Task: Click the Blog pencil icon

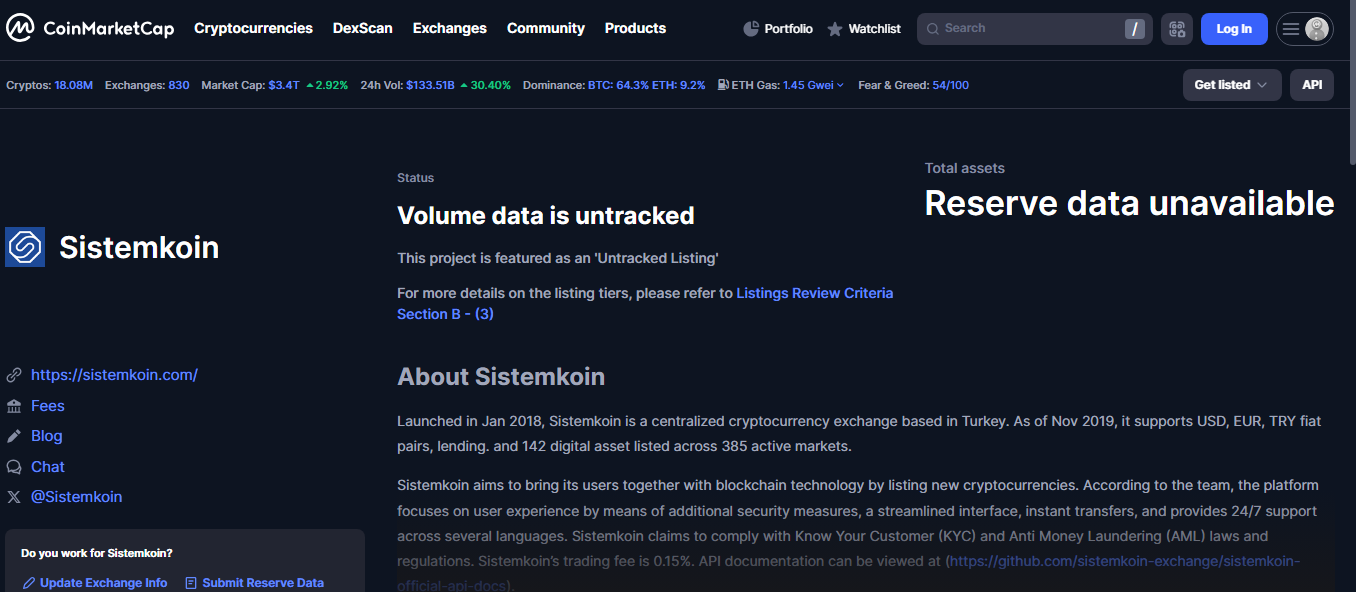Action: 14,436
